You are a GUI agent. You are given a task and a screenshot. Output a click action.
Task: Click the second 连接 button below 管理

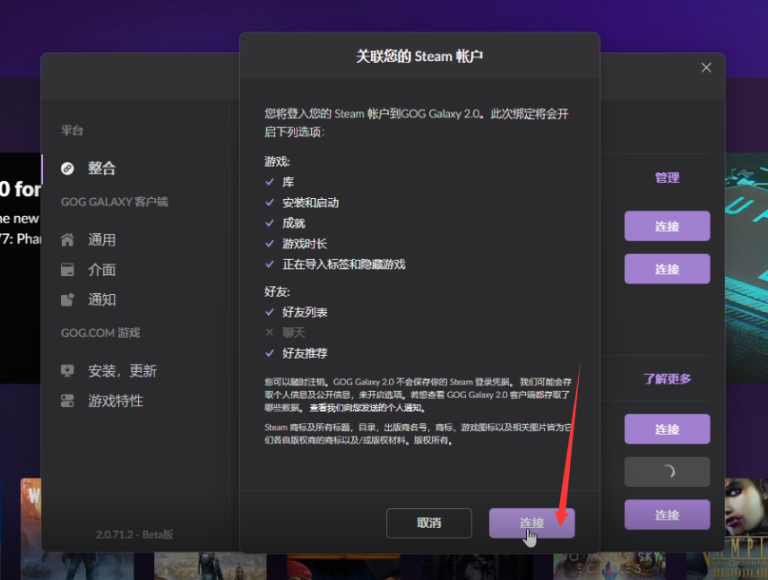(x=667, y=269)
